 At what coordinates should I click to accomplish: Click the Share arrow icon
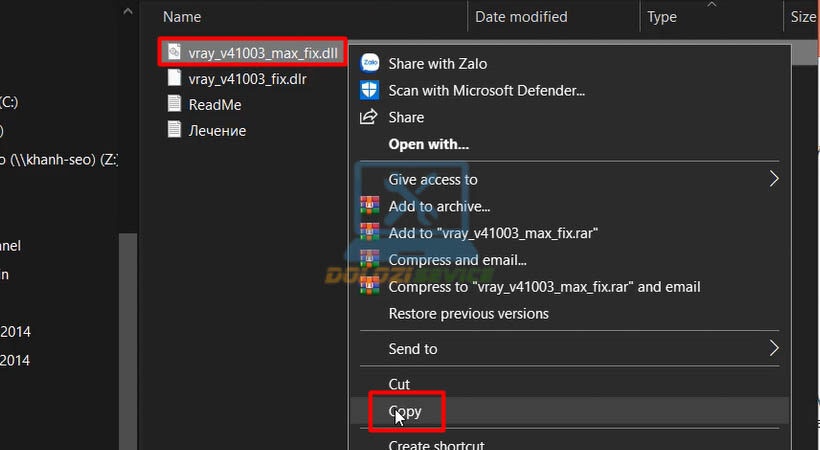(369, 117)
